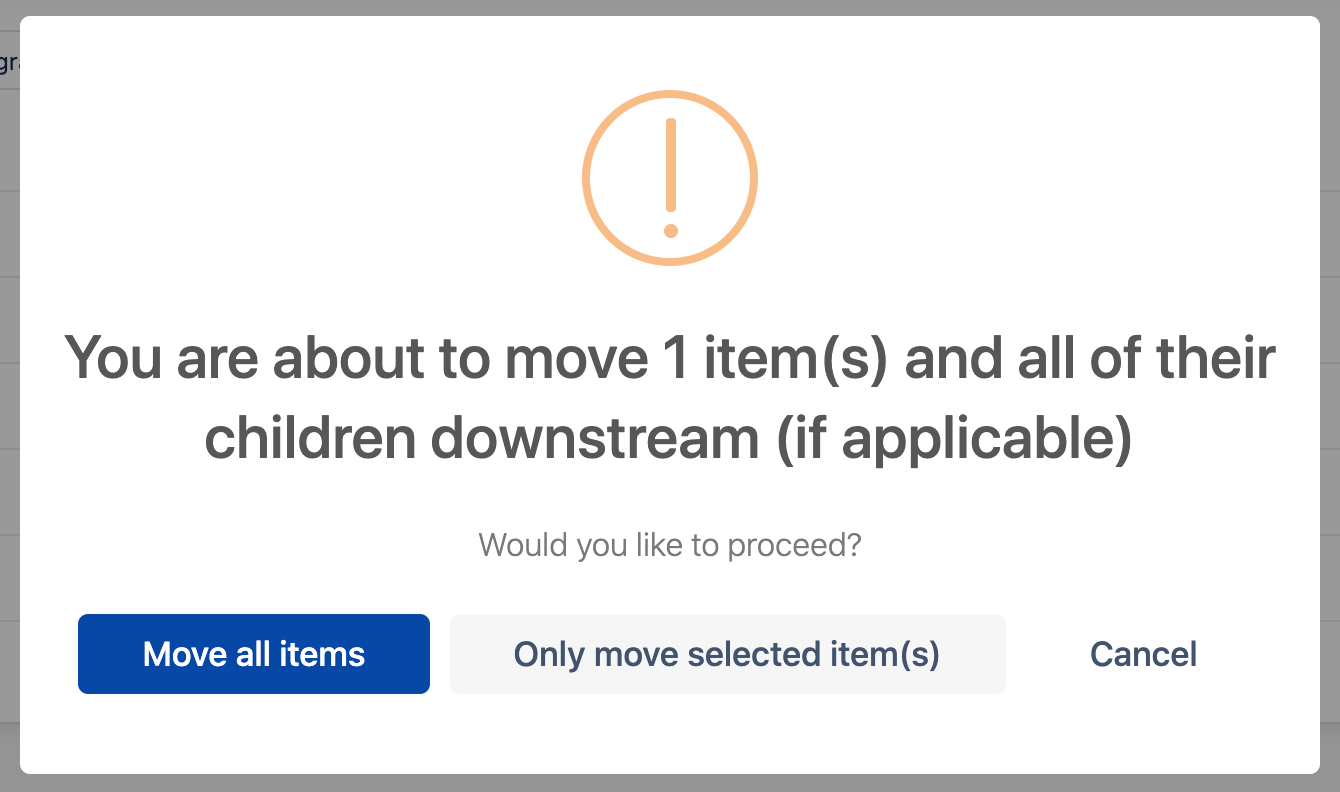
Task: Click the orange warning exclamation icon
Action: [x=670, y=179]
